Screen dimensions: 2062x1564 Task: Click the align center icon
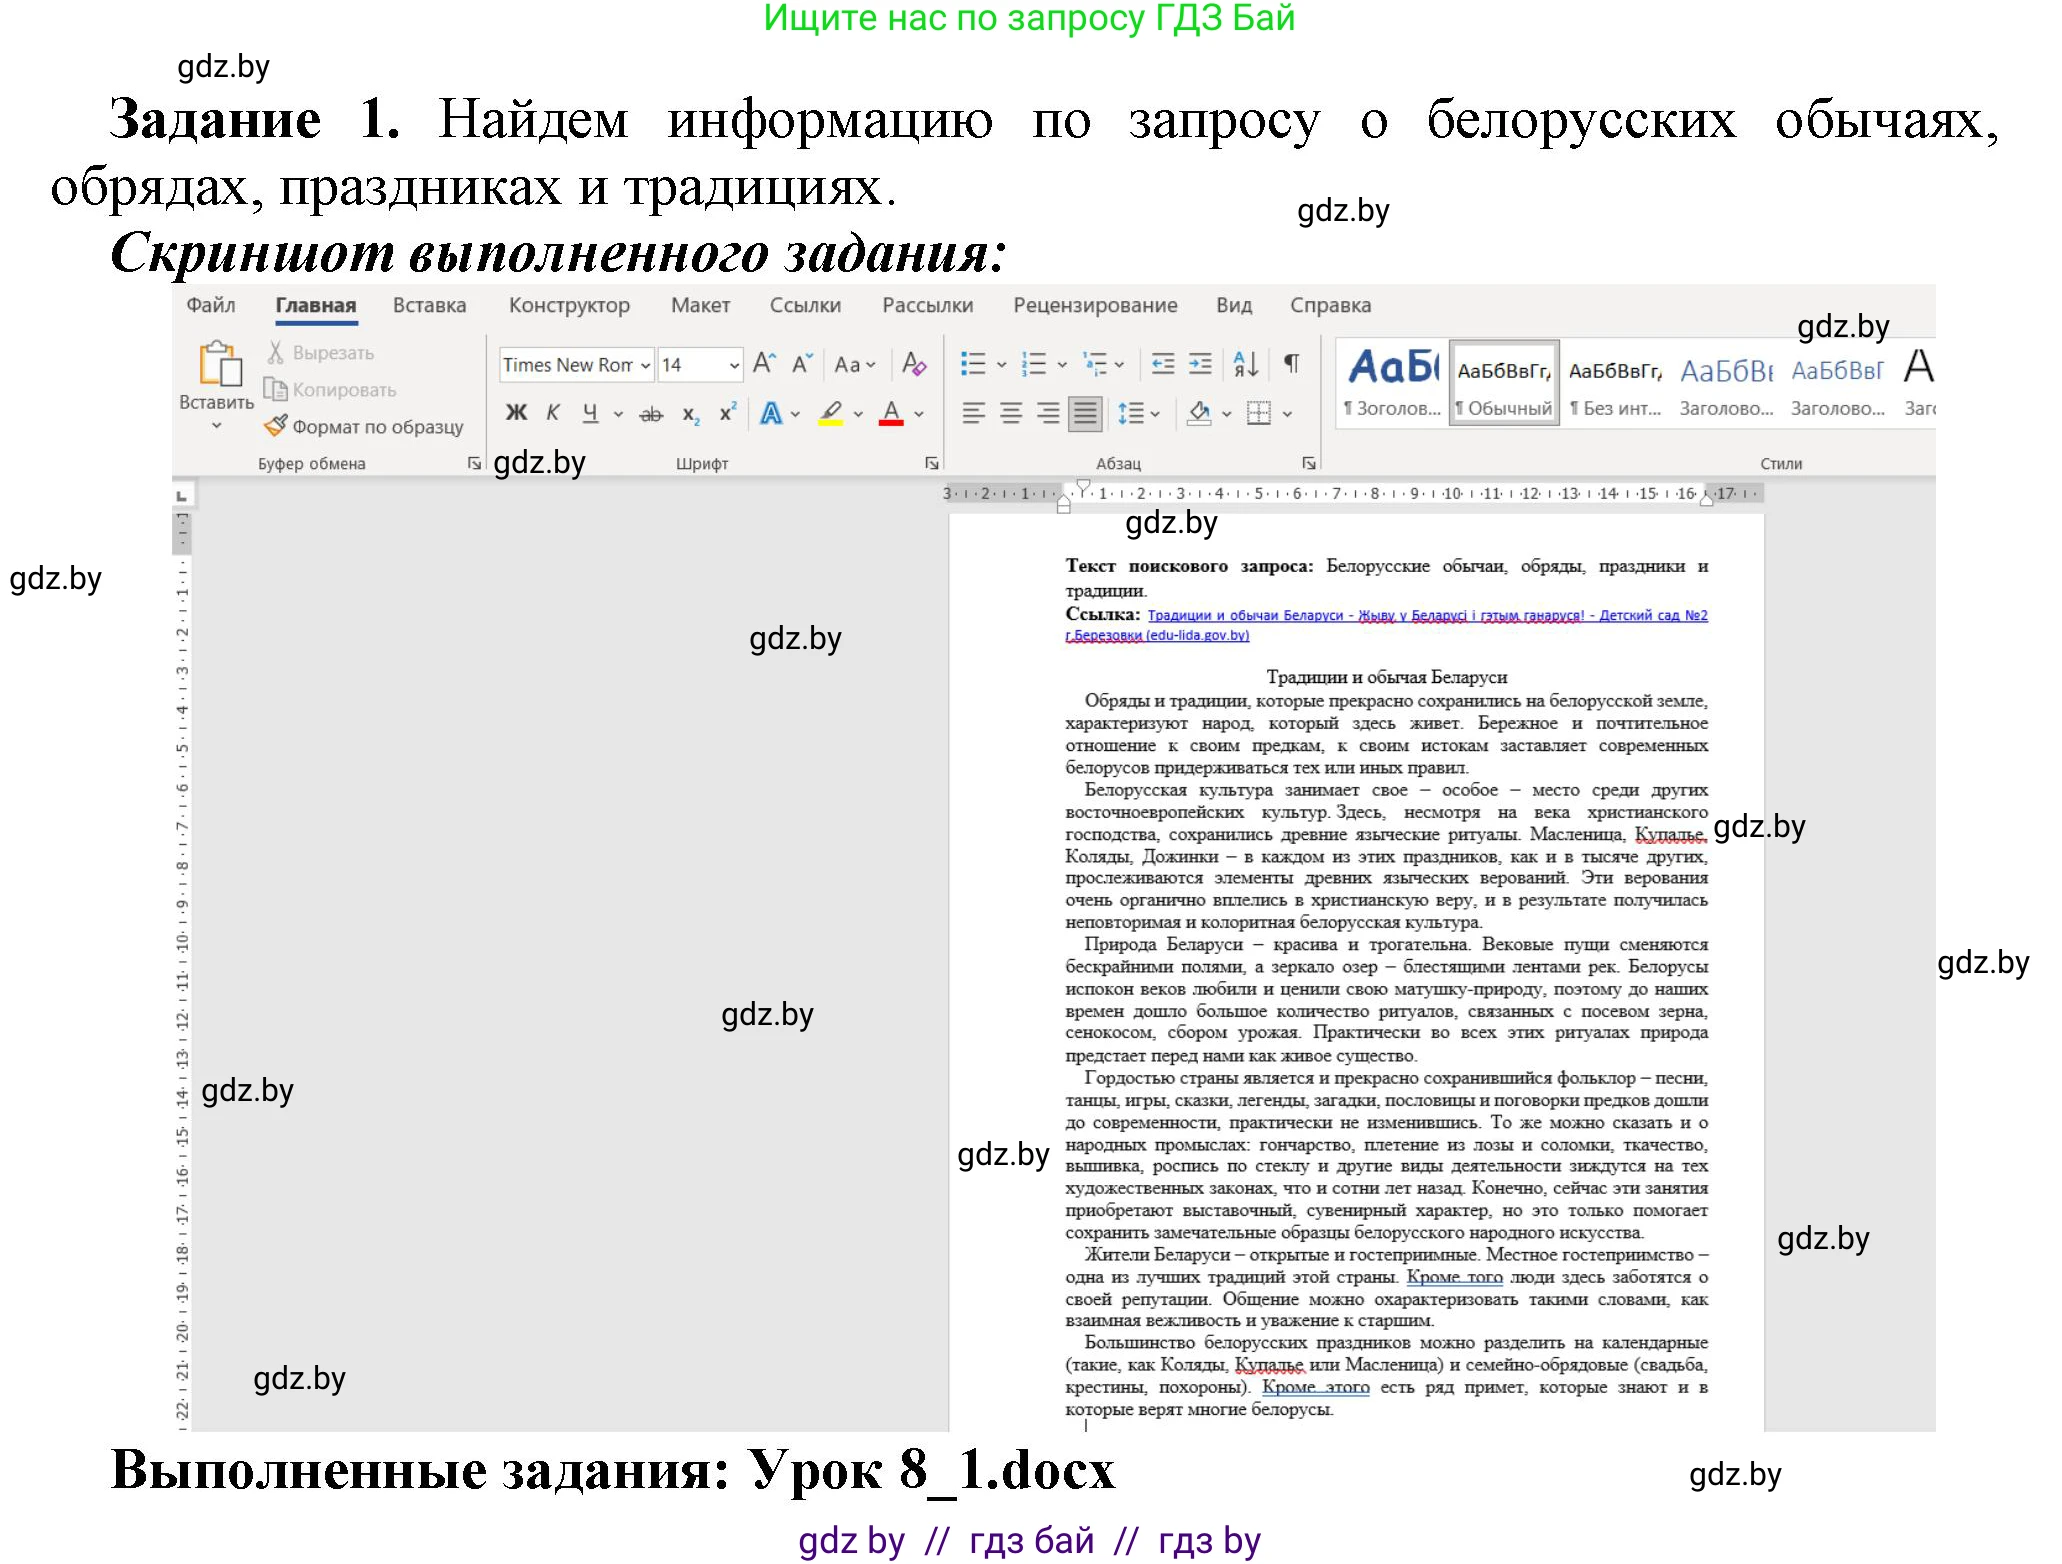click(x=1010, y=413)
